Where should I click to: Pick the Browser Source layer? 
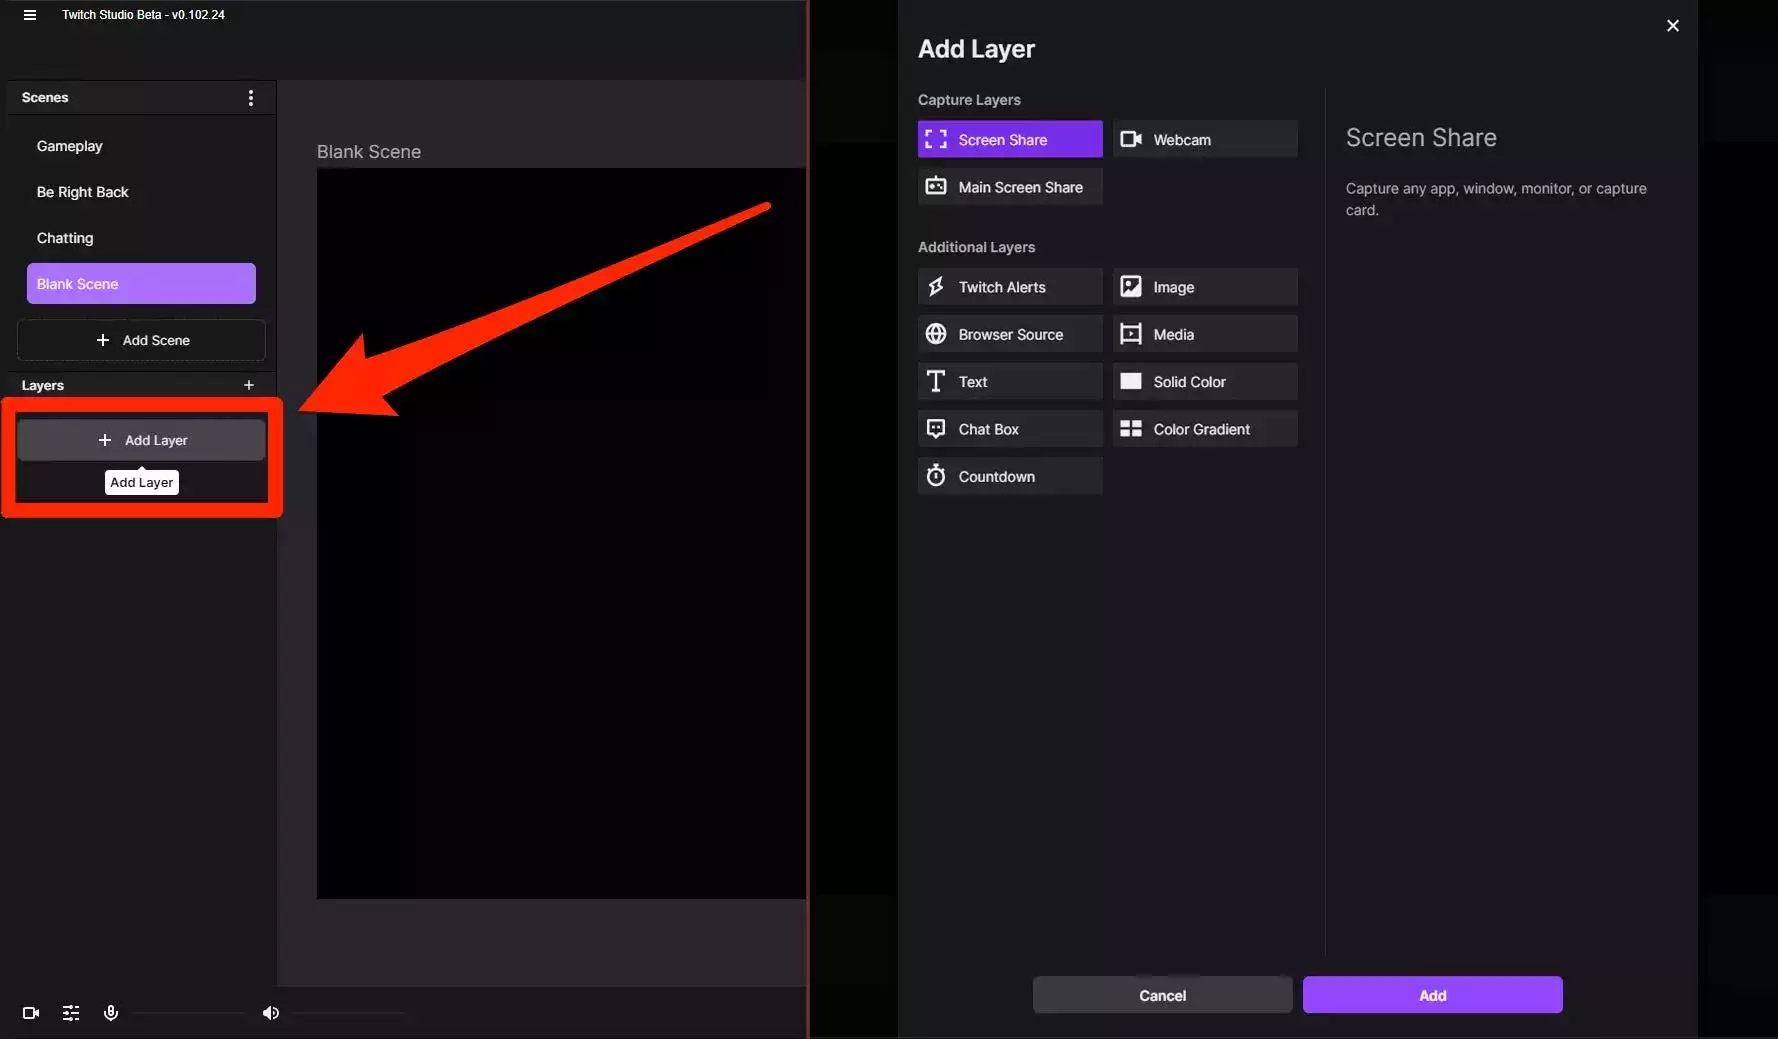pyautogui.click(x=1010, y=335)
